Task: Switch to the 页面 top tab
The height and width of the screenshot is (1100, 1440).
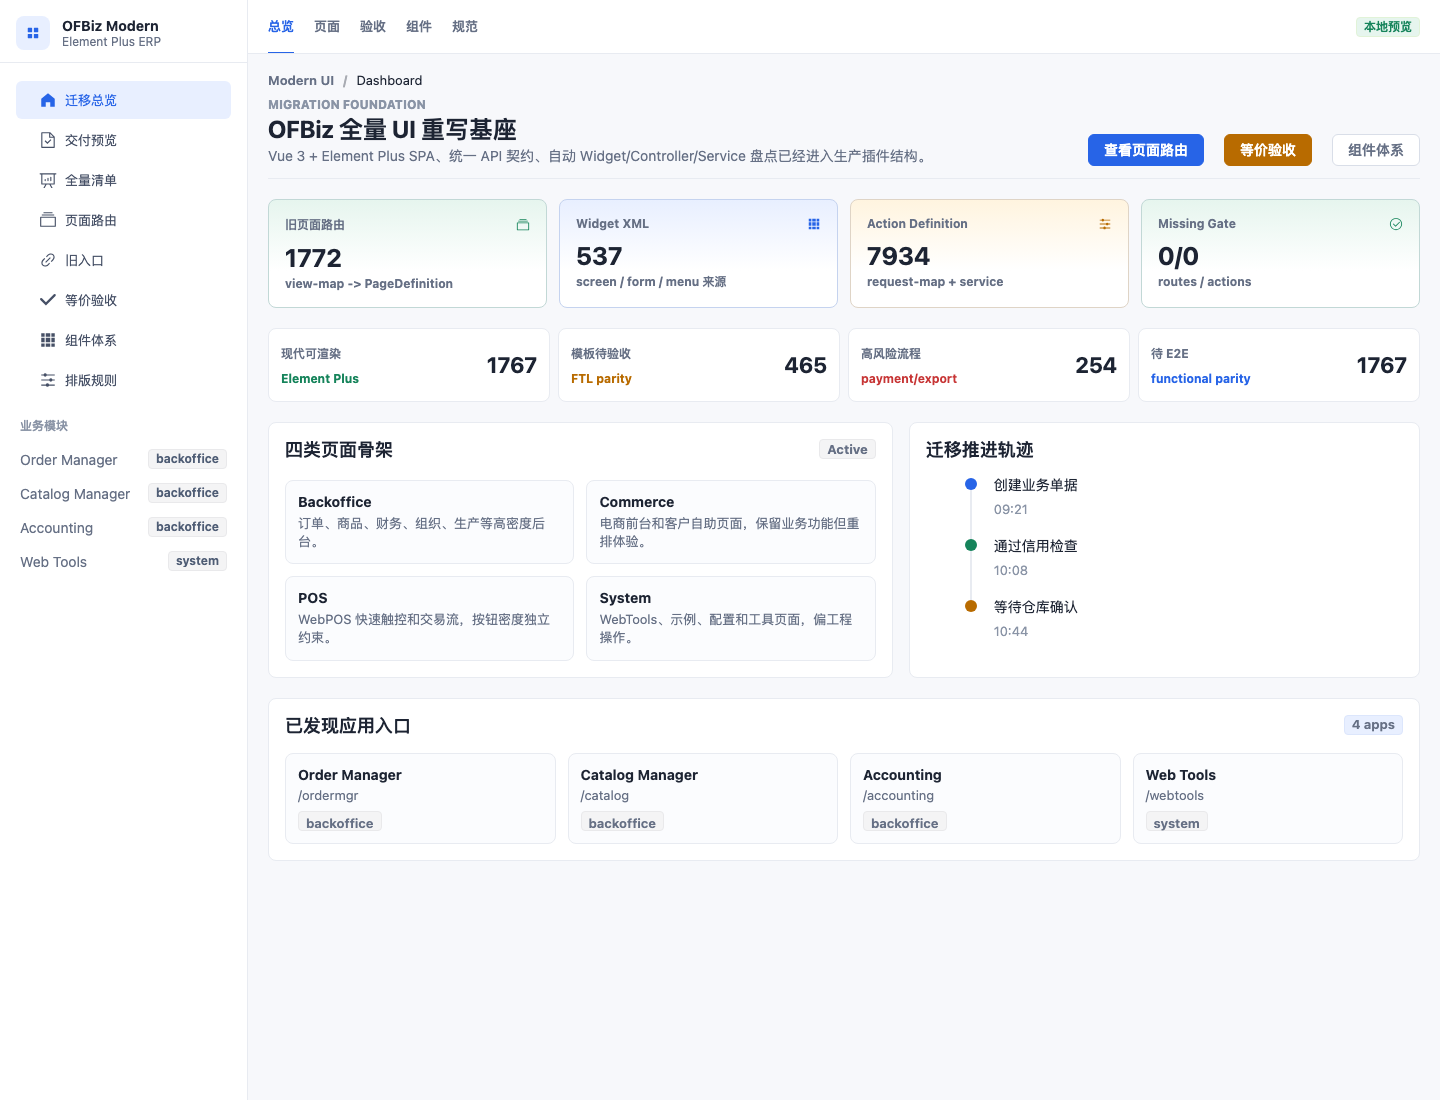Action: tap(327, 27)
